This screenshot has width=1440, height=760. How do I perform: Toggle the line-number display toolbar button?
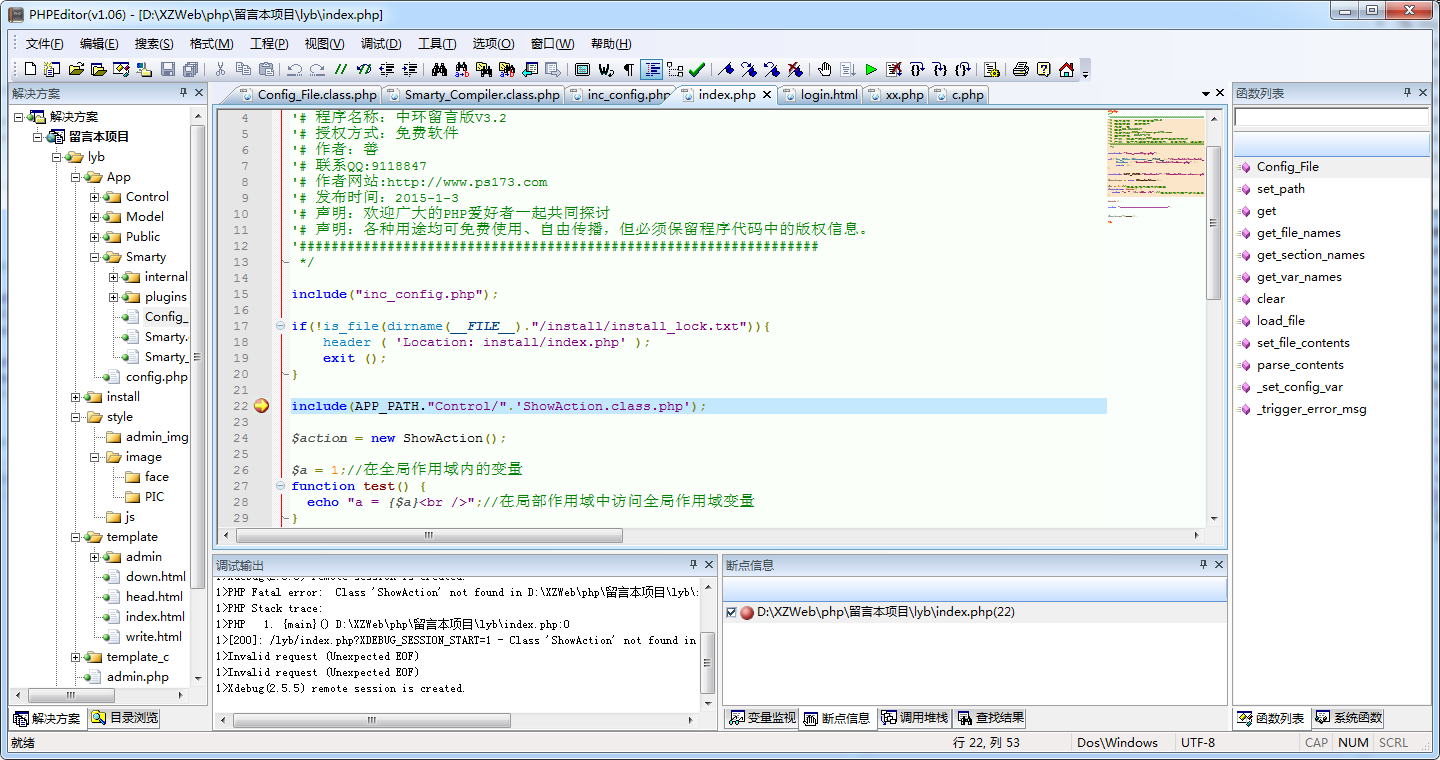pyautogui.click(x=652, y=69)
